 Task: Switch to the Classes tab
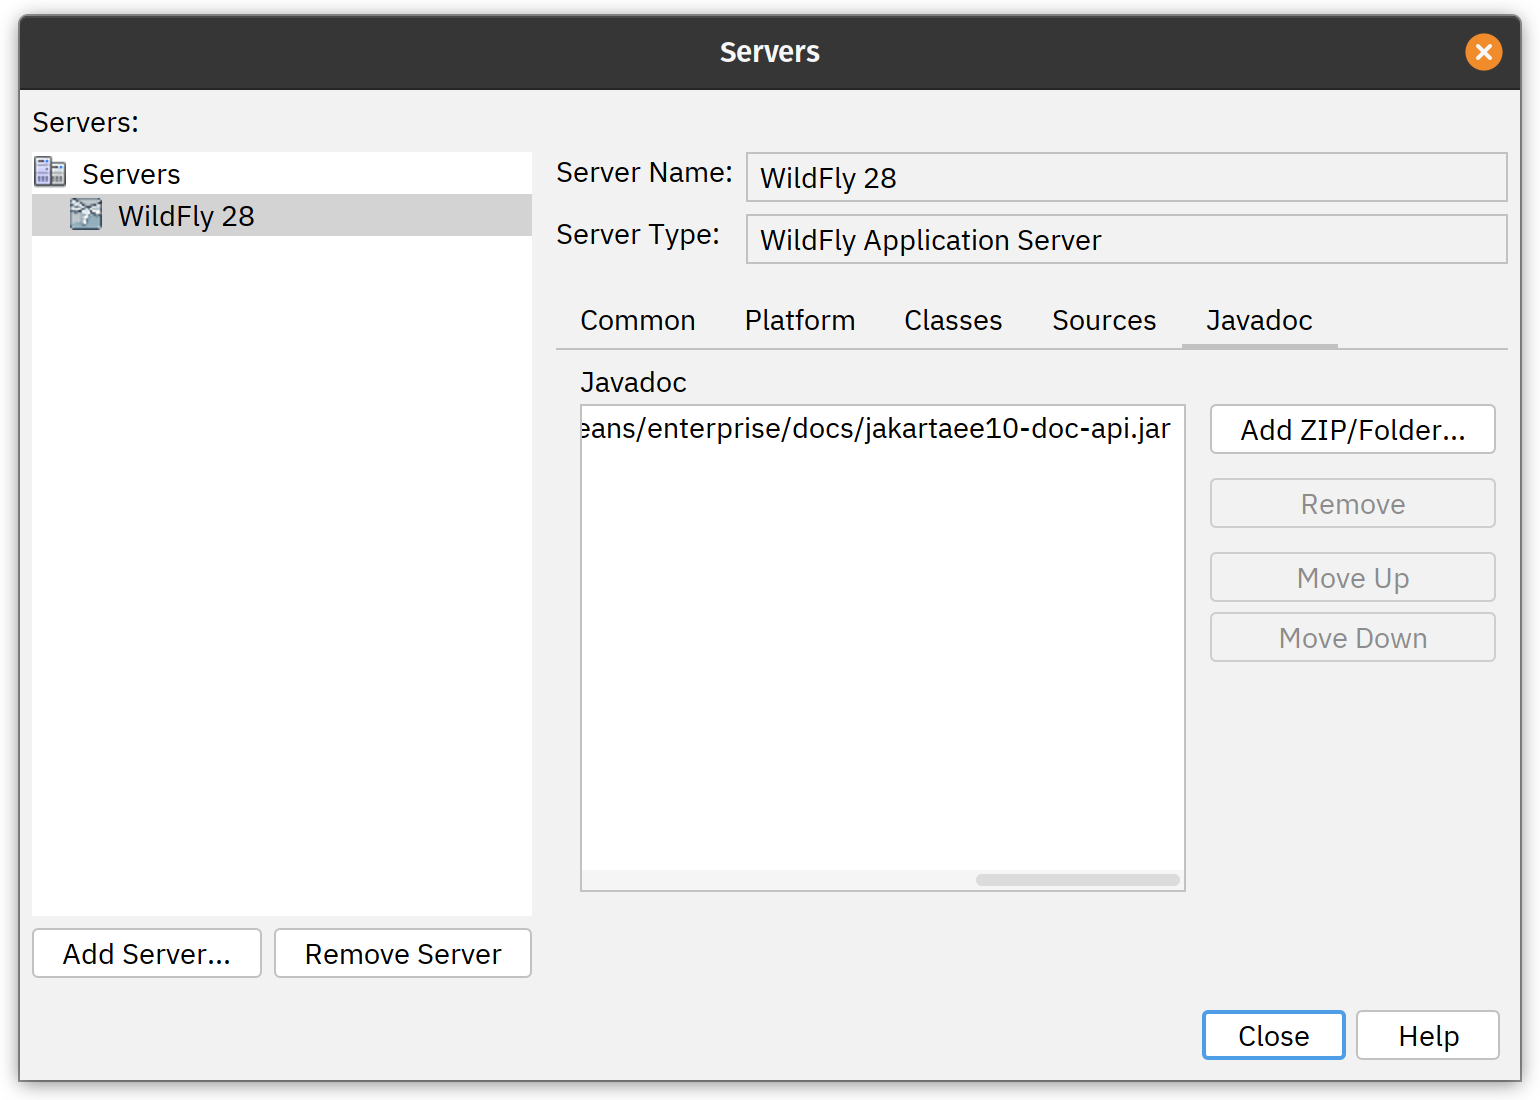click(x=953, y=320)
